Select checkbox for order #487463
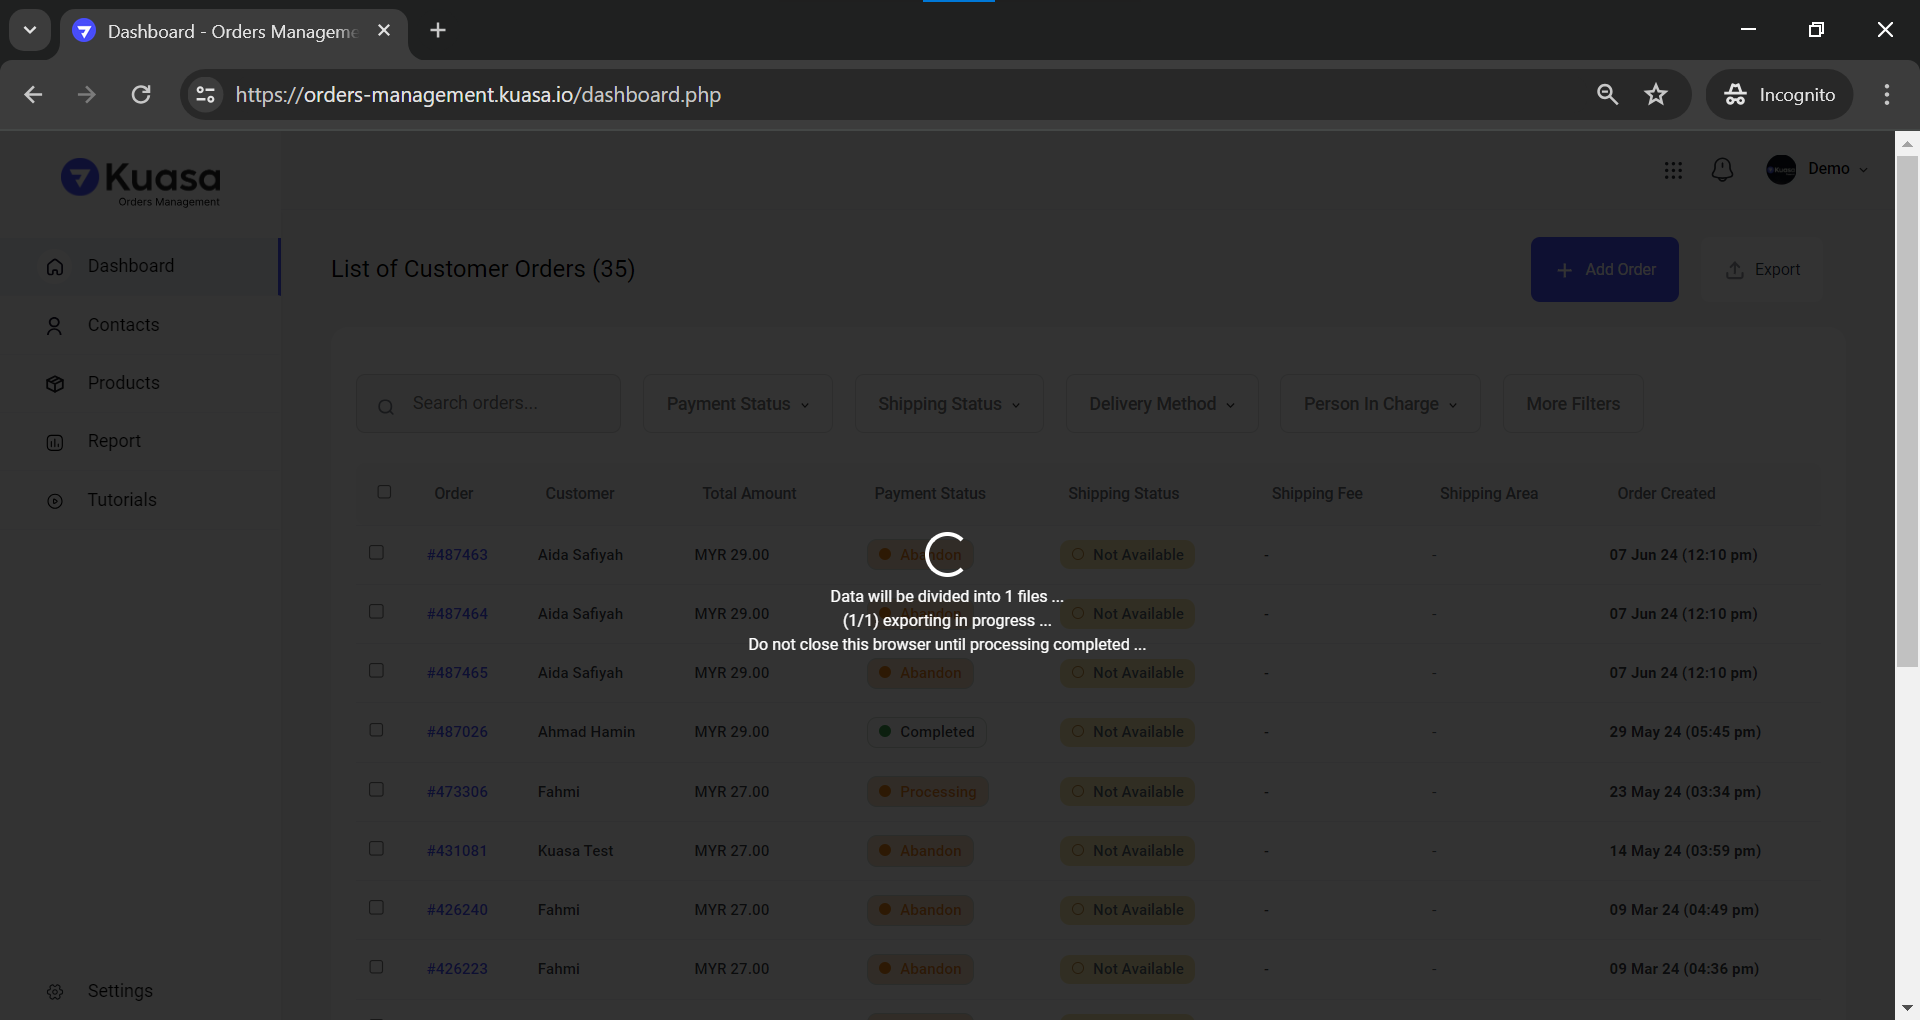The image size is (1920, 1020). click(x=377, y=553)
